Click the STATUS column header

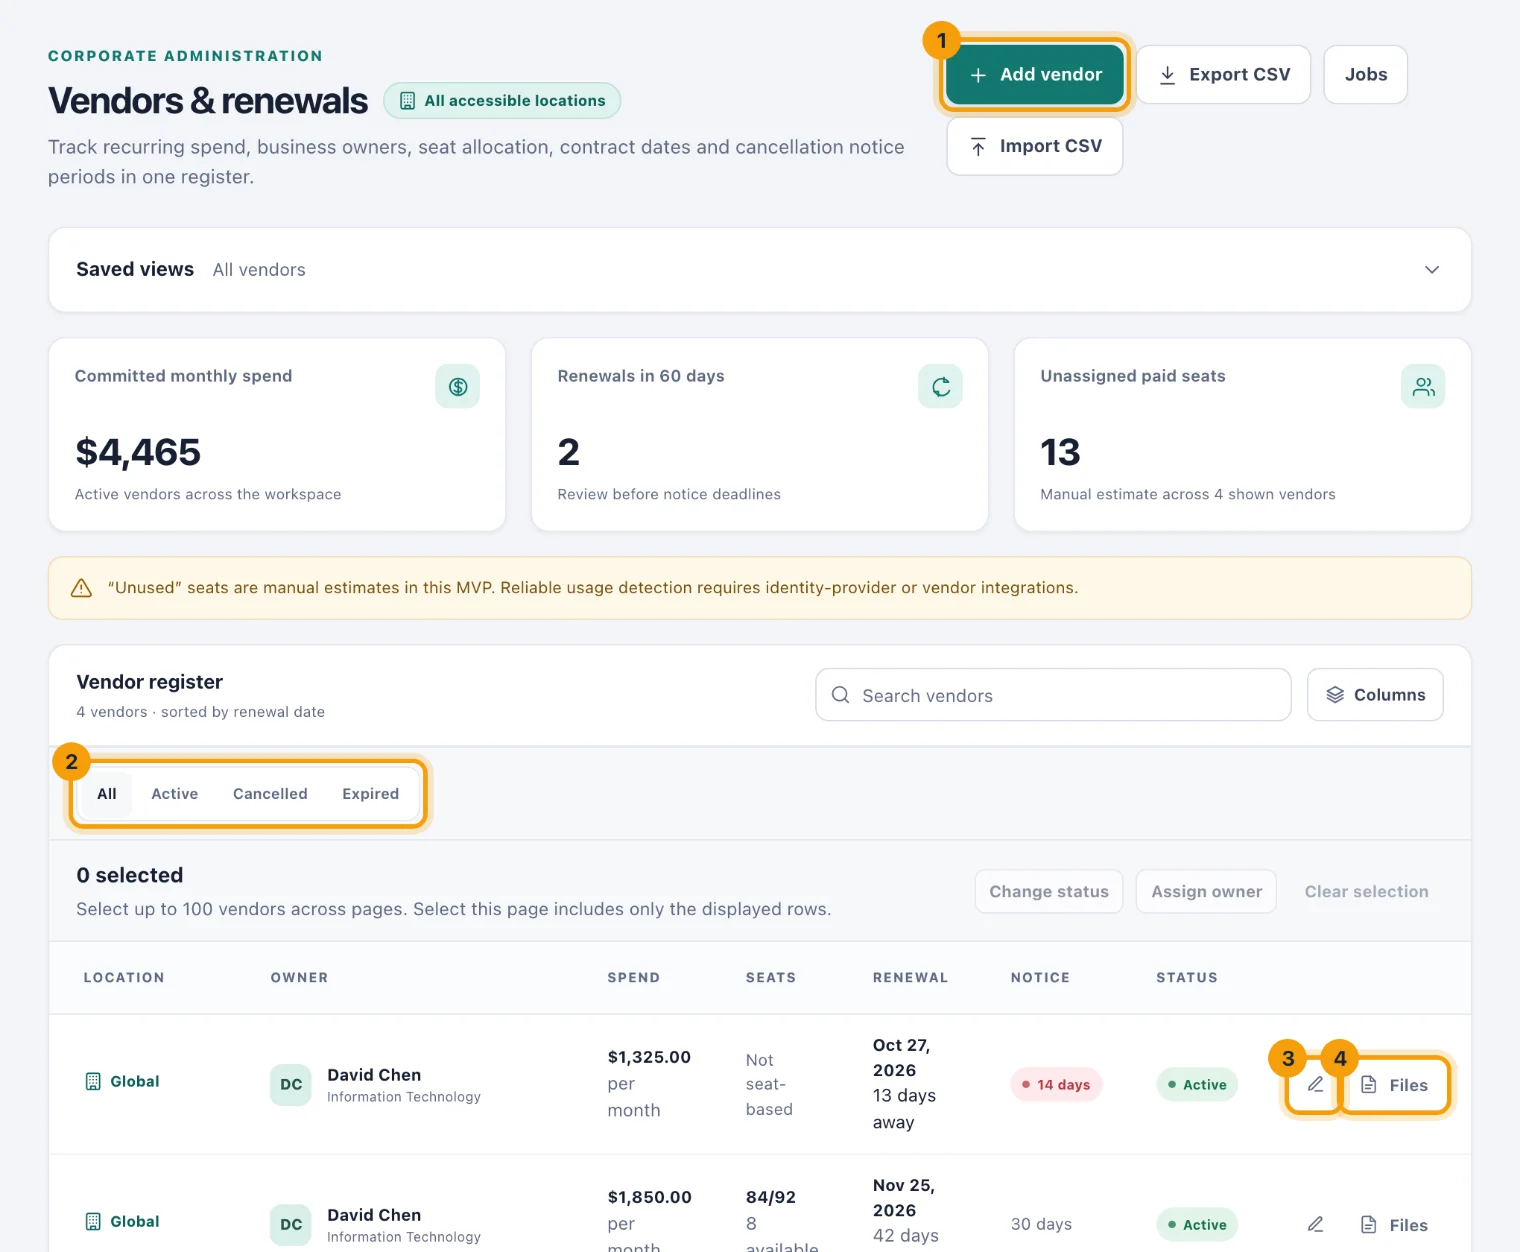coord(1187,978)
